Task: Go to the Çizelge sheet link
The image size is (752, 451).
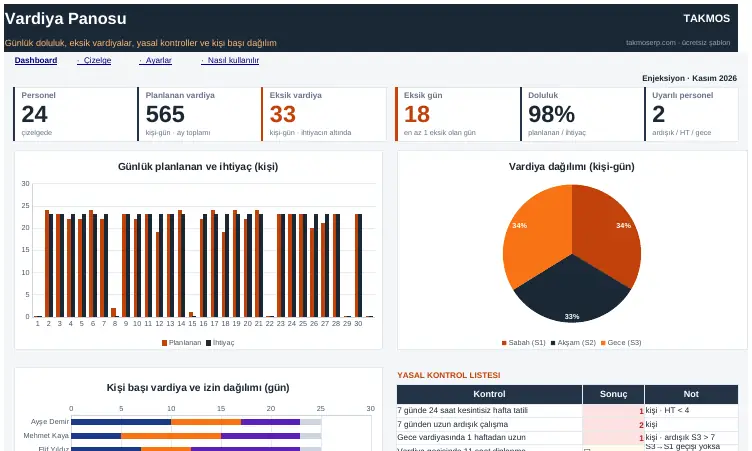Action: pyautogui.click(x=94, y=60)
